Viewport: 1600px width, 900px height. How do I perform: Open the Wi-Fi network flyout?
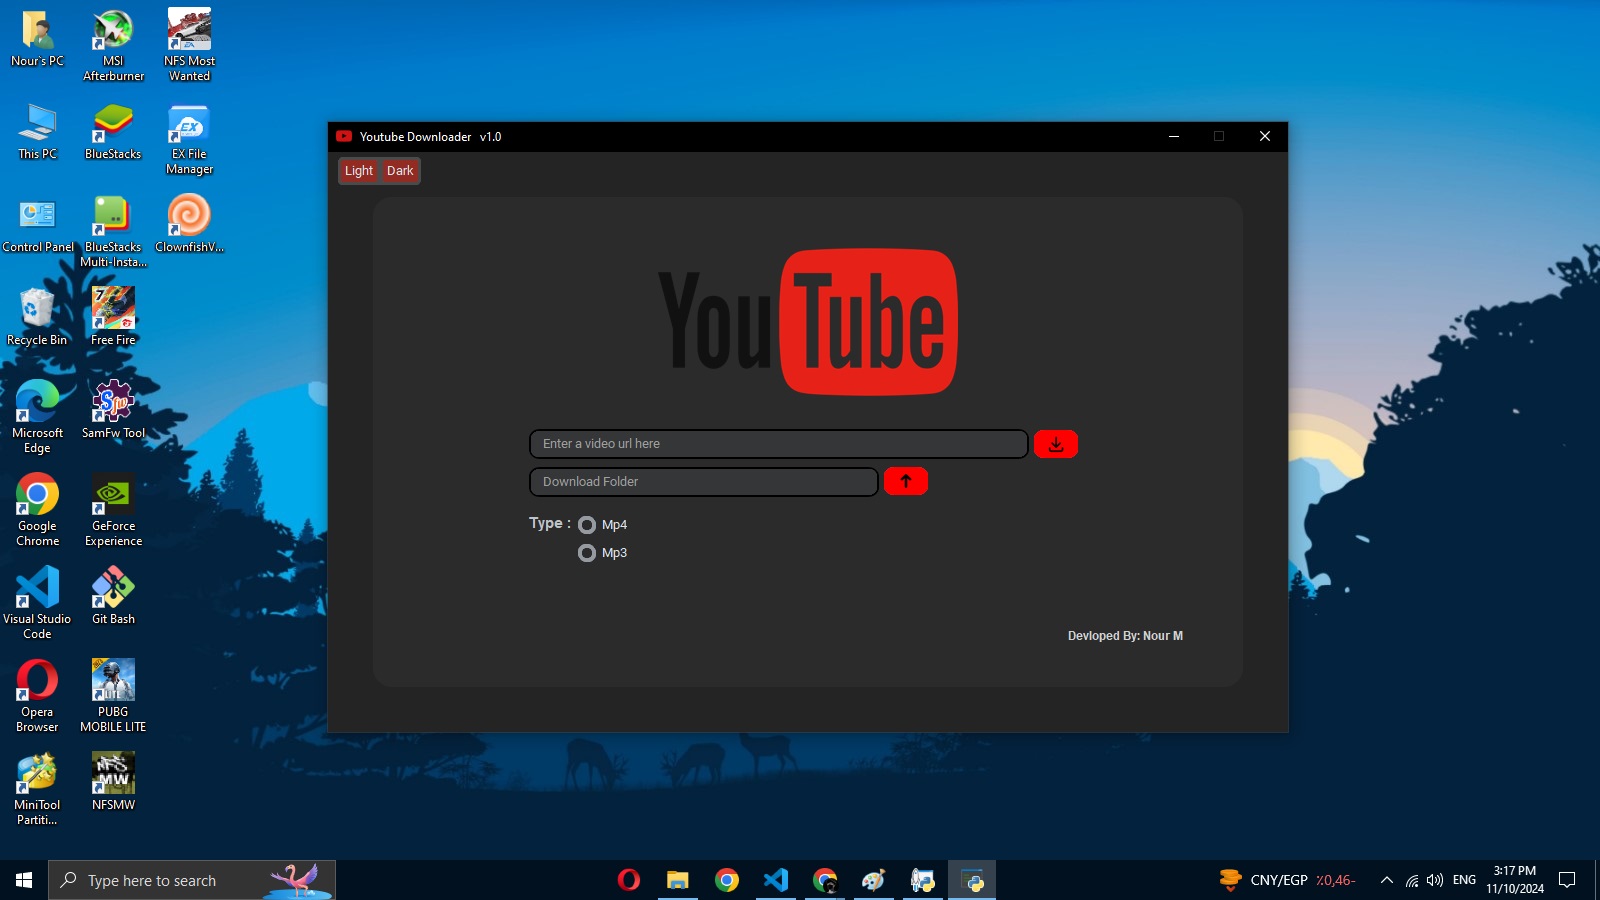point(1412,880)
